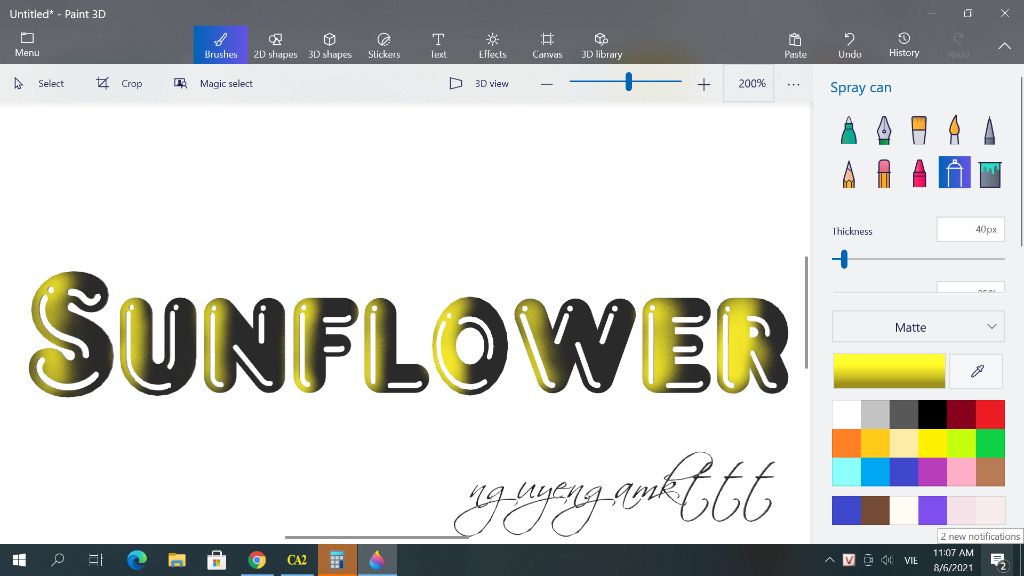Select the Calligraphy pen brush
The image size is (1024, 576).
884,130
